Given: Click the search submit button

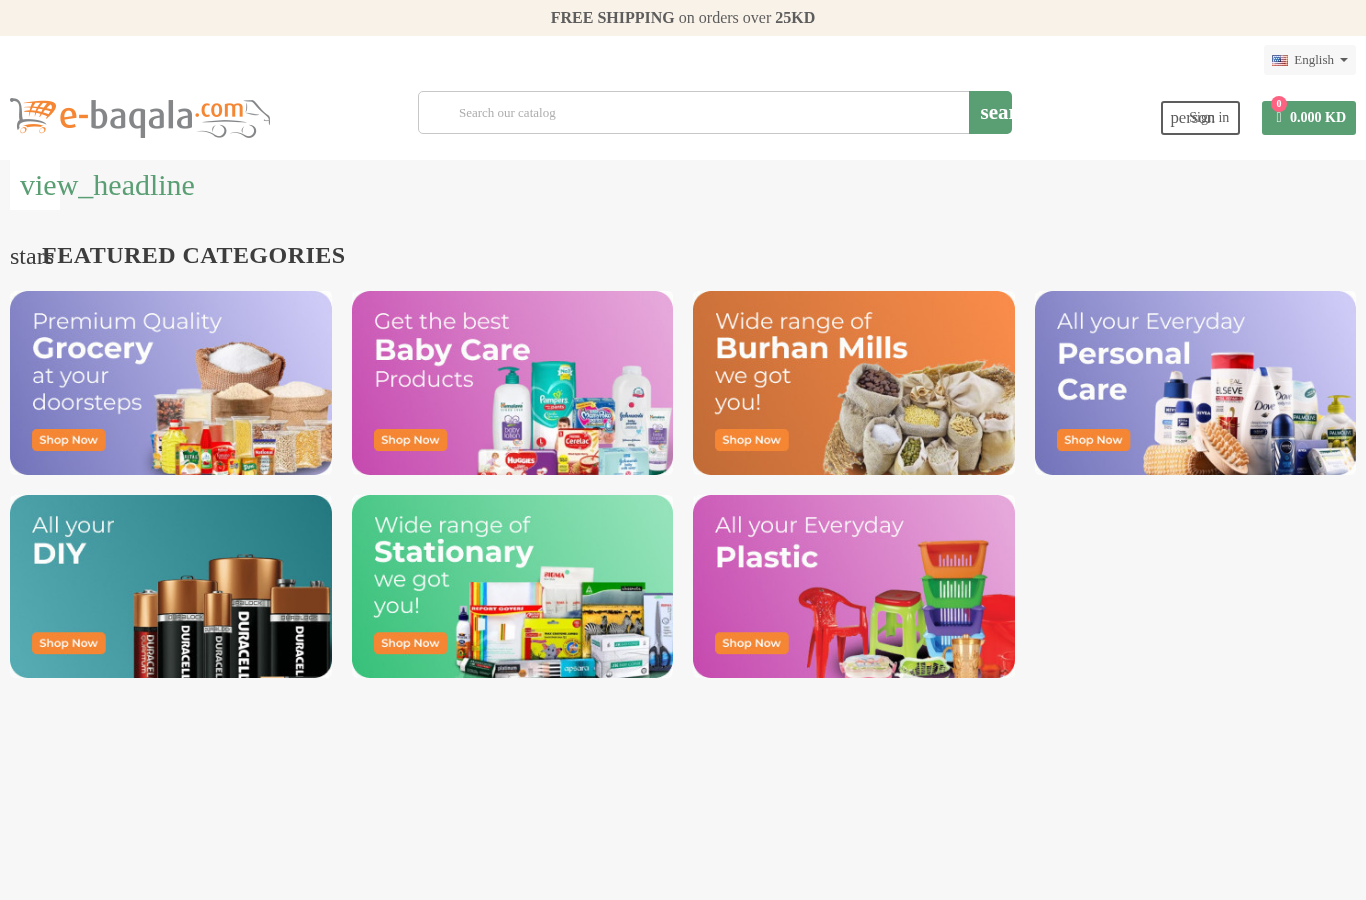Looking at the screenshot, I should (990, 113).
